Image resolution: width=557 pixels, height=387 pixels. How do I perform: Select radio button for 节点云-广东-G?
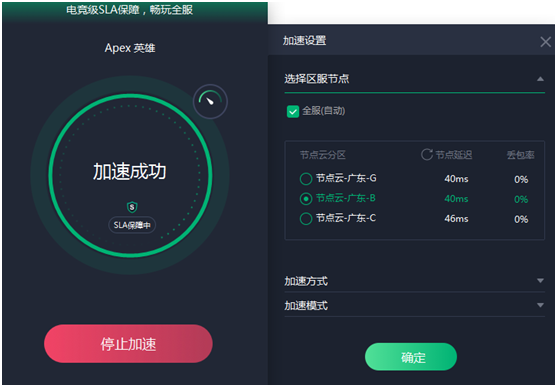pyautogui.click(x=305, y=178)
